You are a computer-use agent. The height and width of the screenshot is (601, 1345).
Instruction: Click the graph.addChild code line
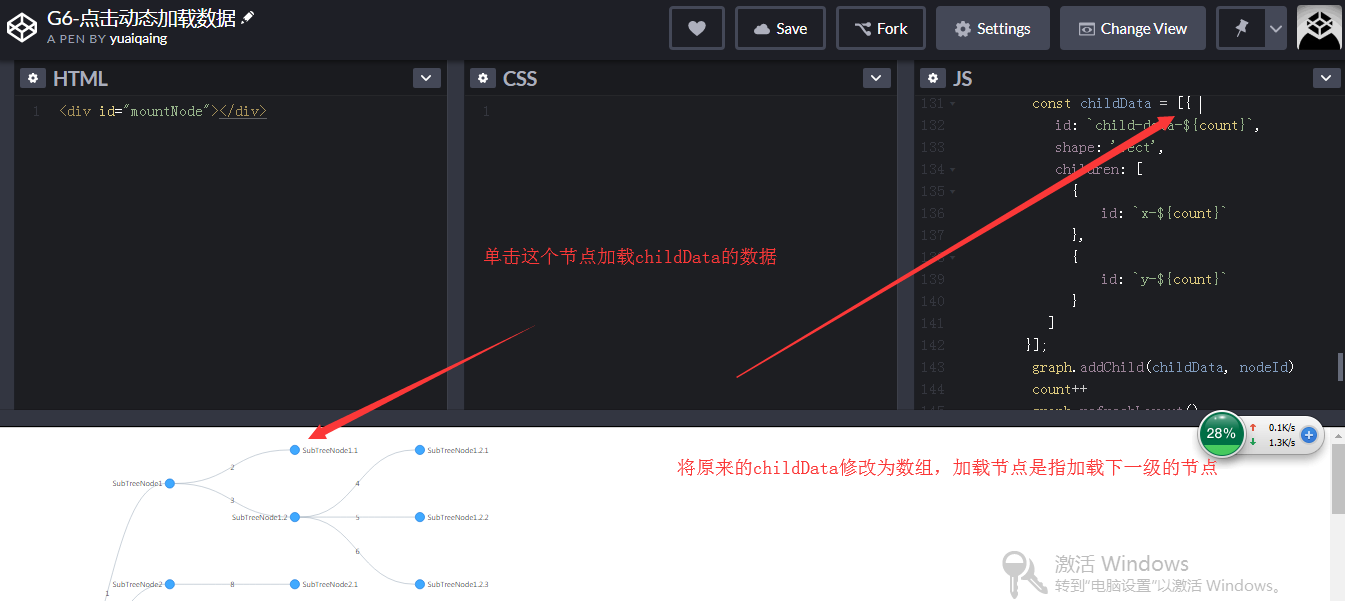pyautogui.click(x=1163, y=367)
